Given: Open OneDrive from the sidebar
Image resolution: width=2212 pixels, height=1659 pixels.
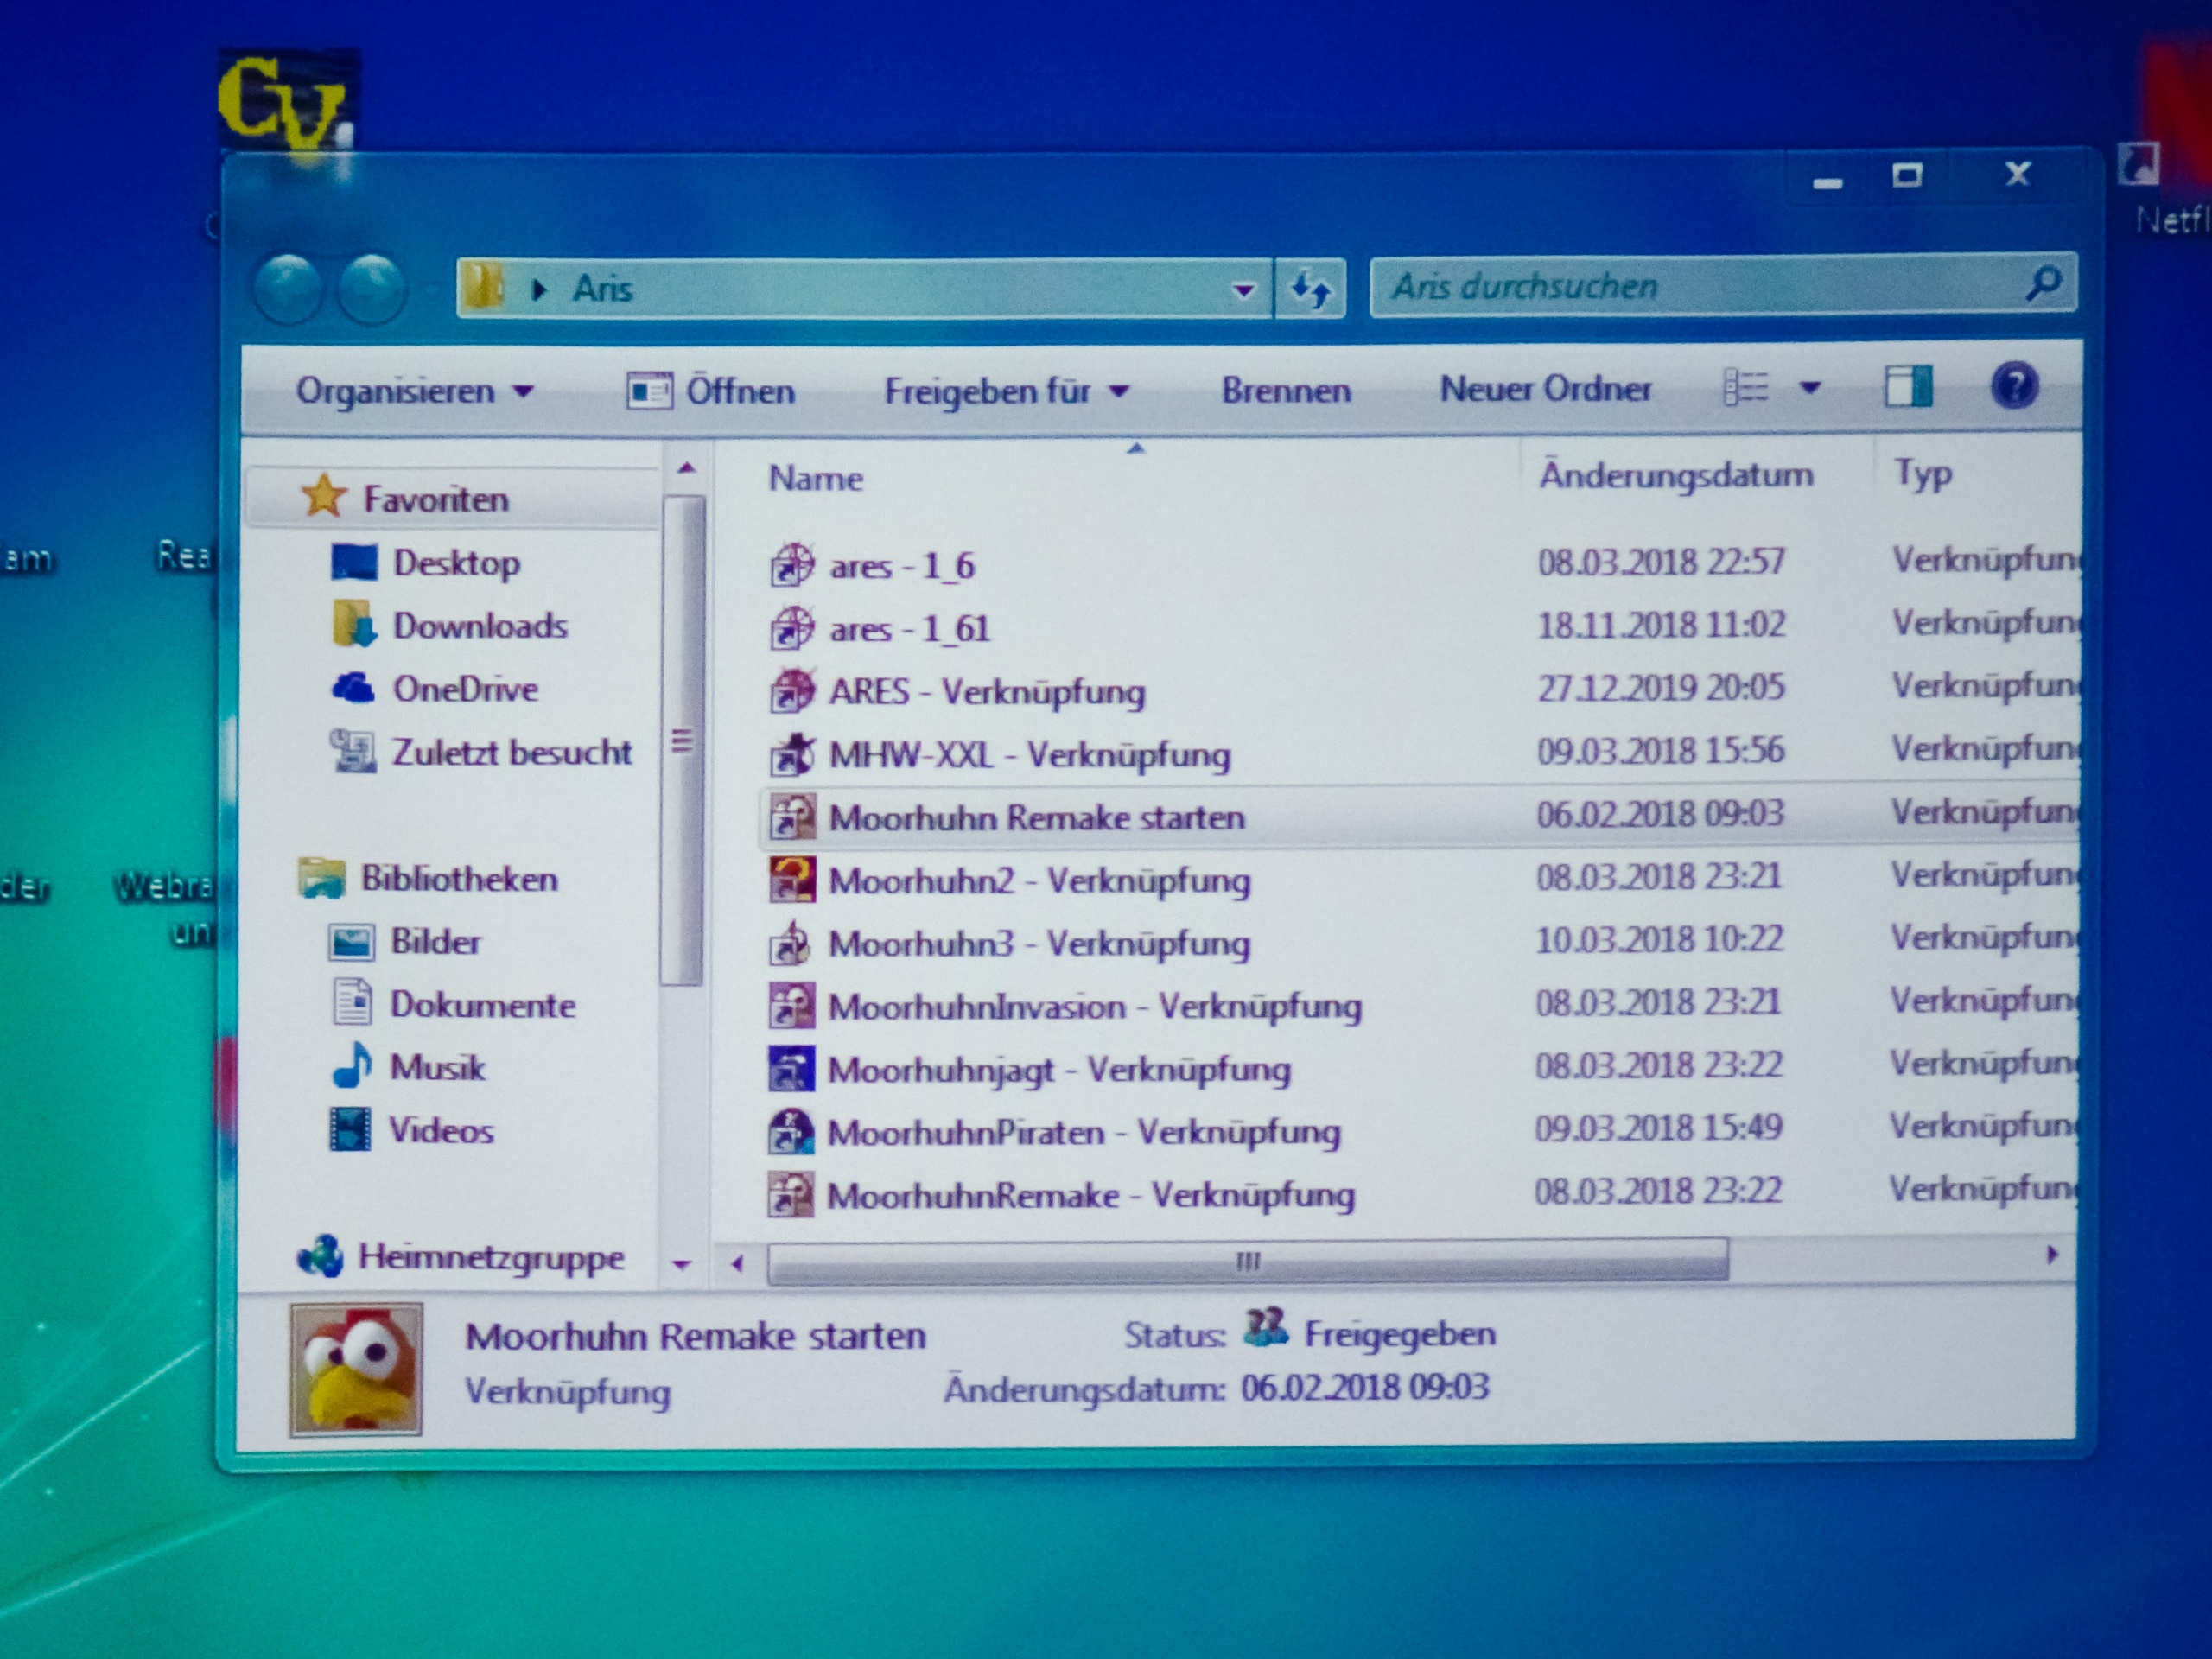Looking at the screenshot, I should [x=464, y=689].
